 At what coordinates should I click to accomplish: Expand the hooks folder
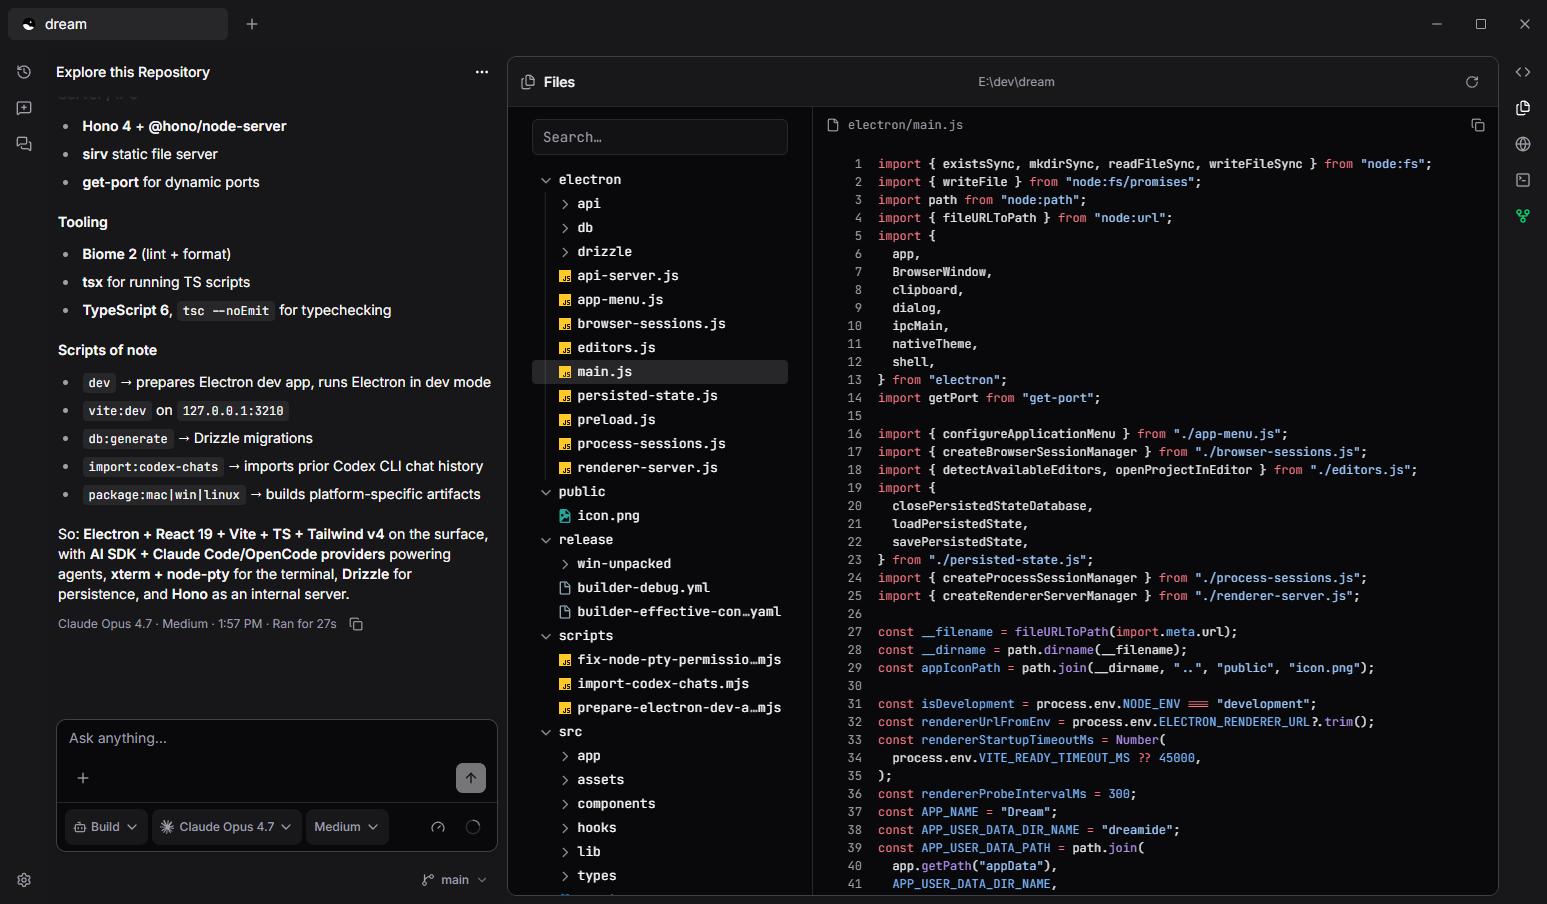click(x=660, y=828)
